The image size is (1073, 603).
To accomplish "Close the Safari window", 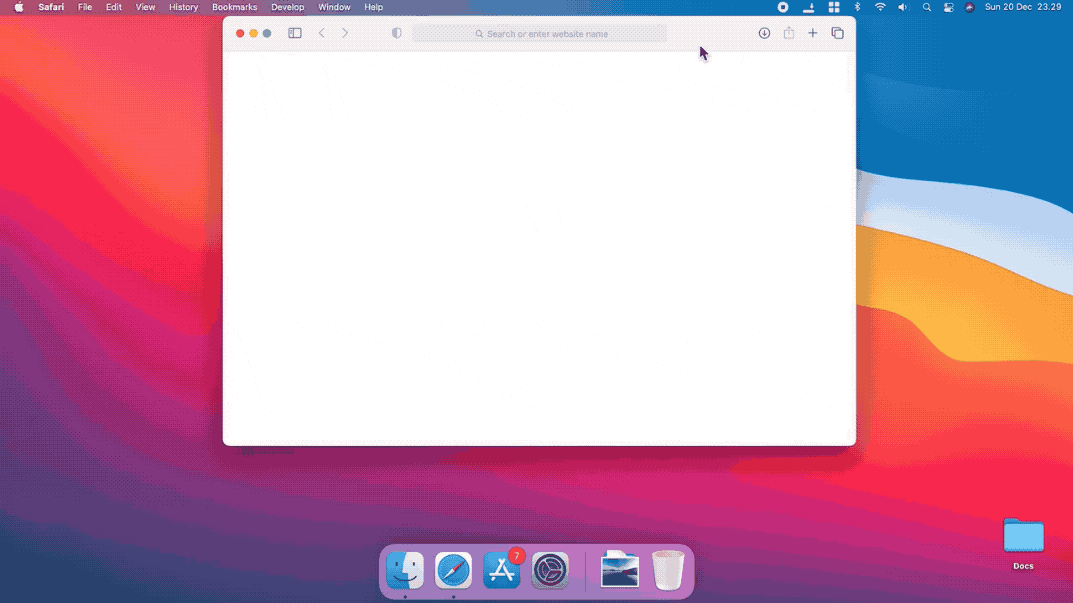I will pos(240,33).
